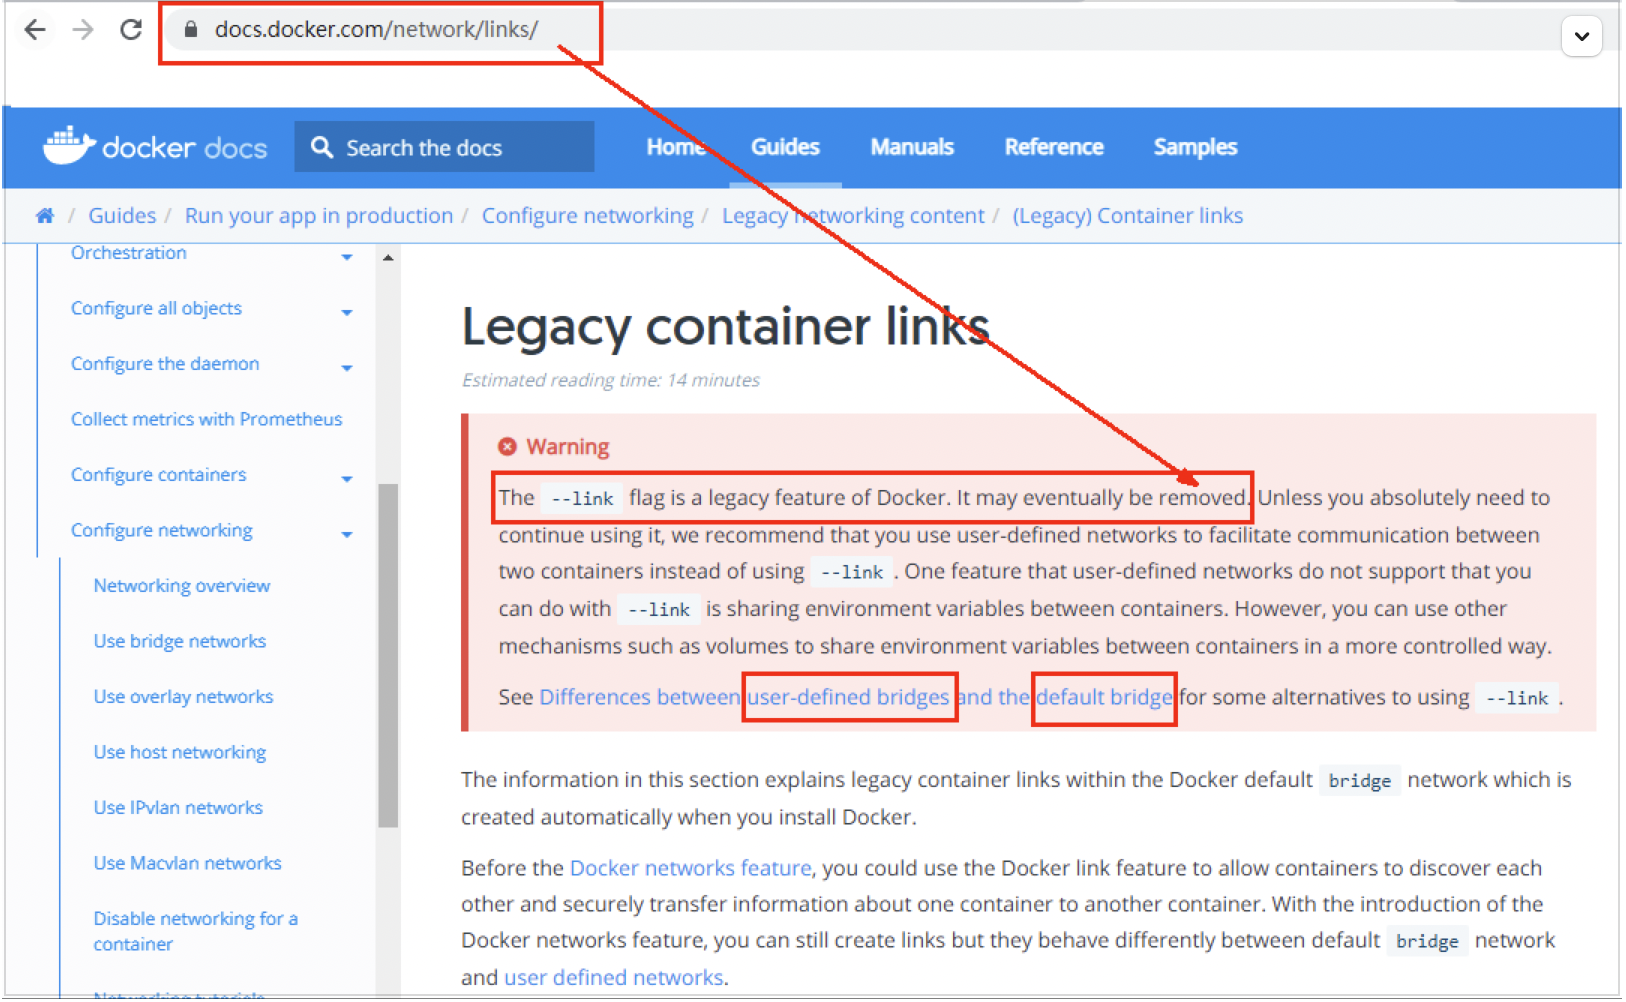The width and height of the screenshot is (1626, 1002).
Task: Click the Docker docs whale logo
Action: point(68,146)
